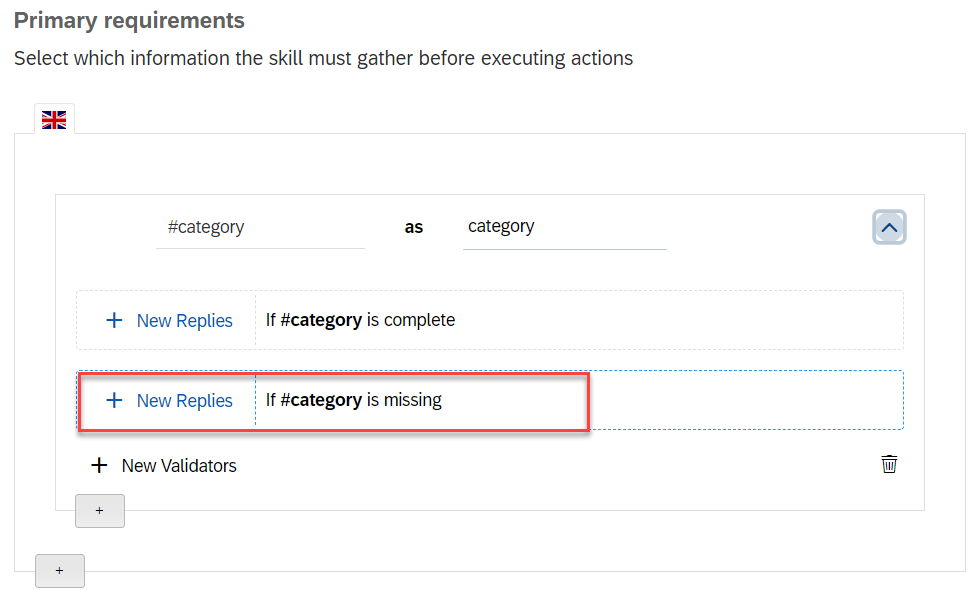
Task: Open New Replies for "If #category is missing"
Action: tap(184, 401)
